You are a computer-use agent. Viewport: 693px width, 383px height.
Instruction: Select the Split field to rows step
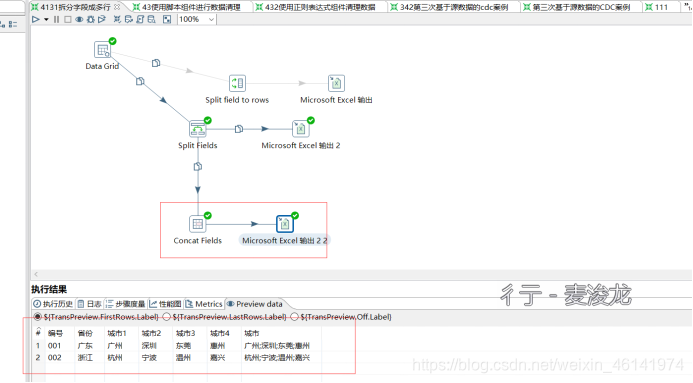click(x=237, y=83)
